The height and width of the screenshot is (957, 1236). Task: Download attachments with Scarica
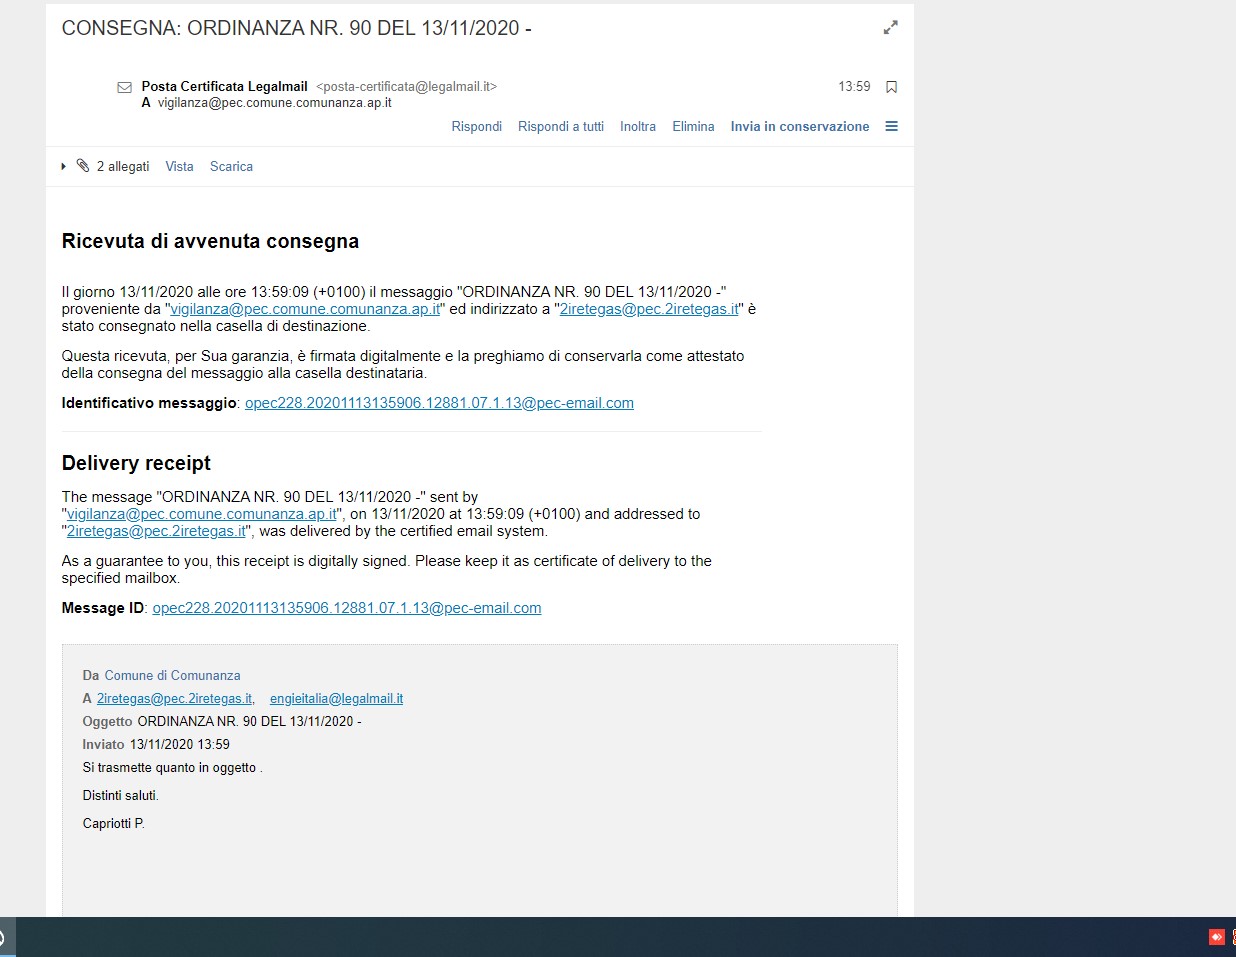(231, 167)
